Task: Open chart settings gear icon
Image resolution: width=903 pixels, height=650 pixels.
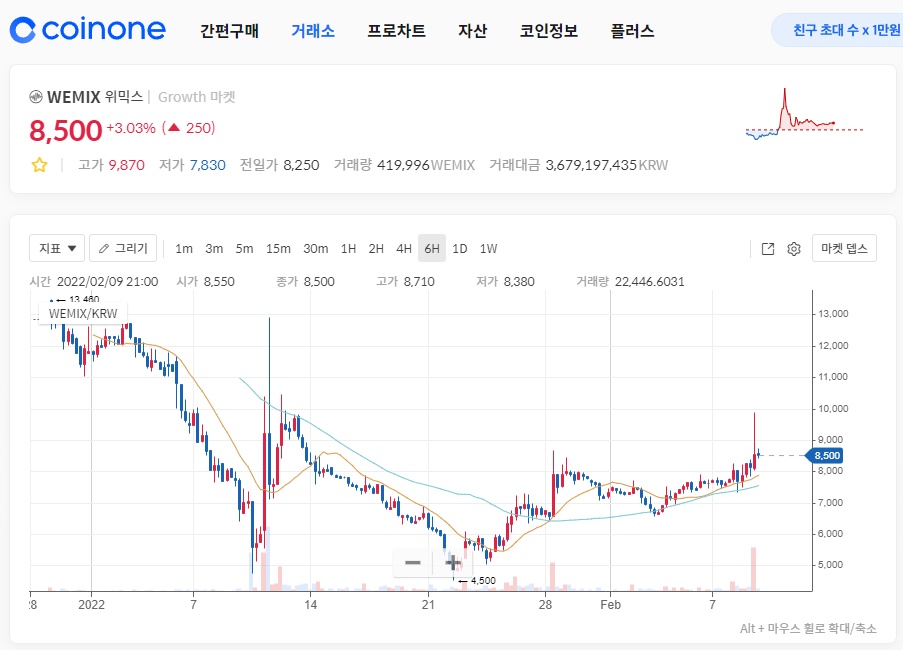Action: pos(794,249)
